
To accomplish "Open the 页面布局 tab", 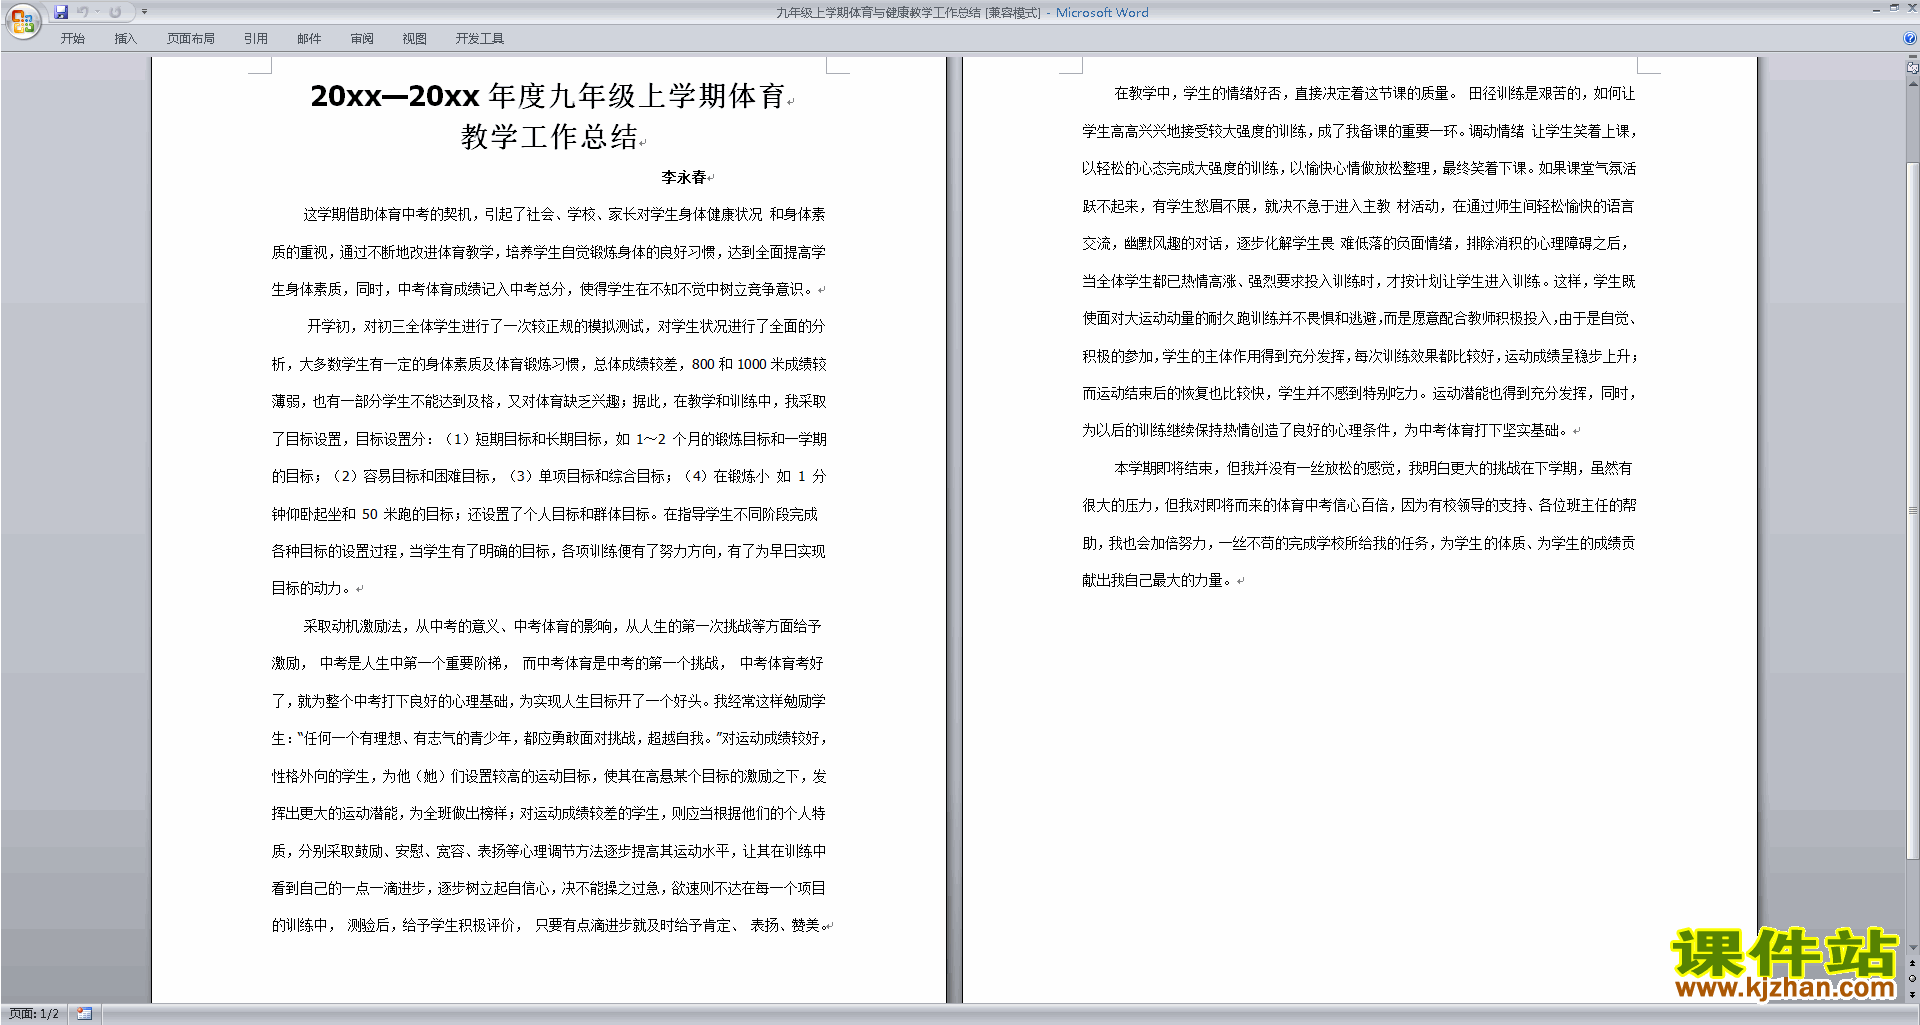I will 191,38.
